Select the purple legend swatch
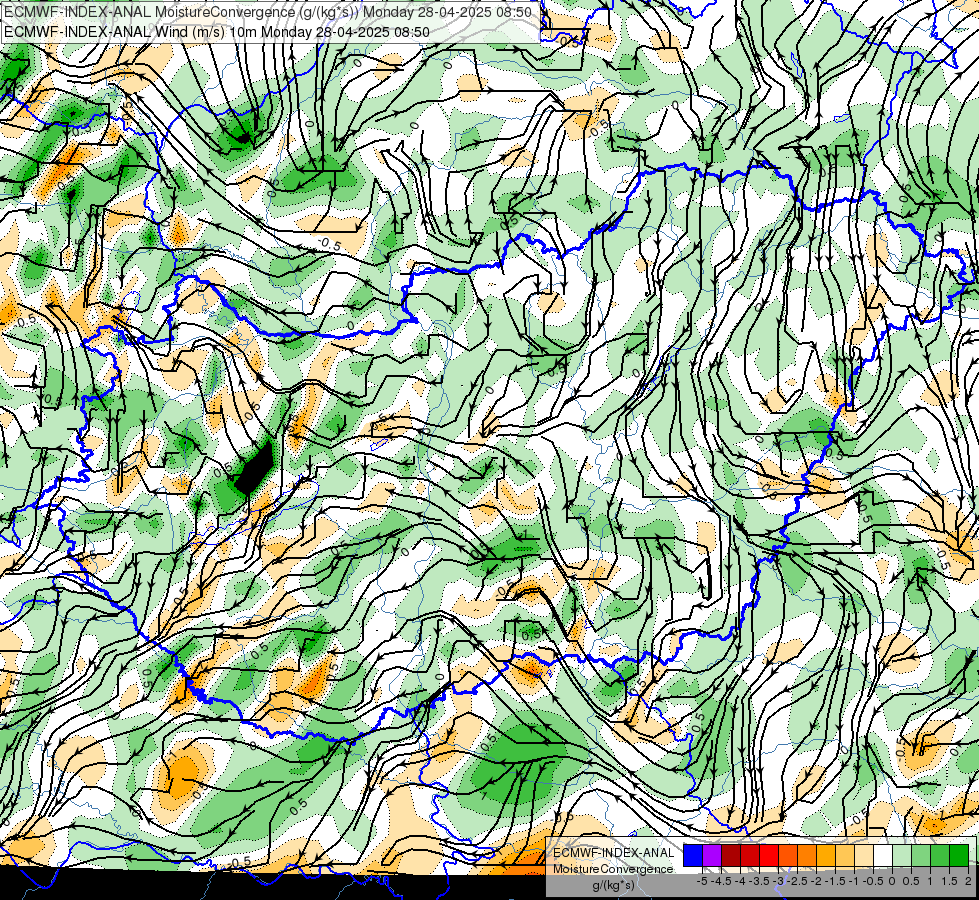The width and height of the screenshot is (979, 900). (712, 856)
